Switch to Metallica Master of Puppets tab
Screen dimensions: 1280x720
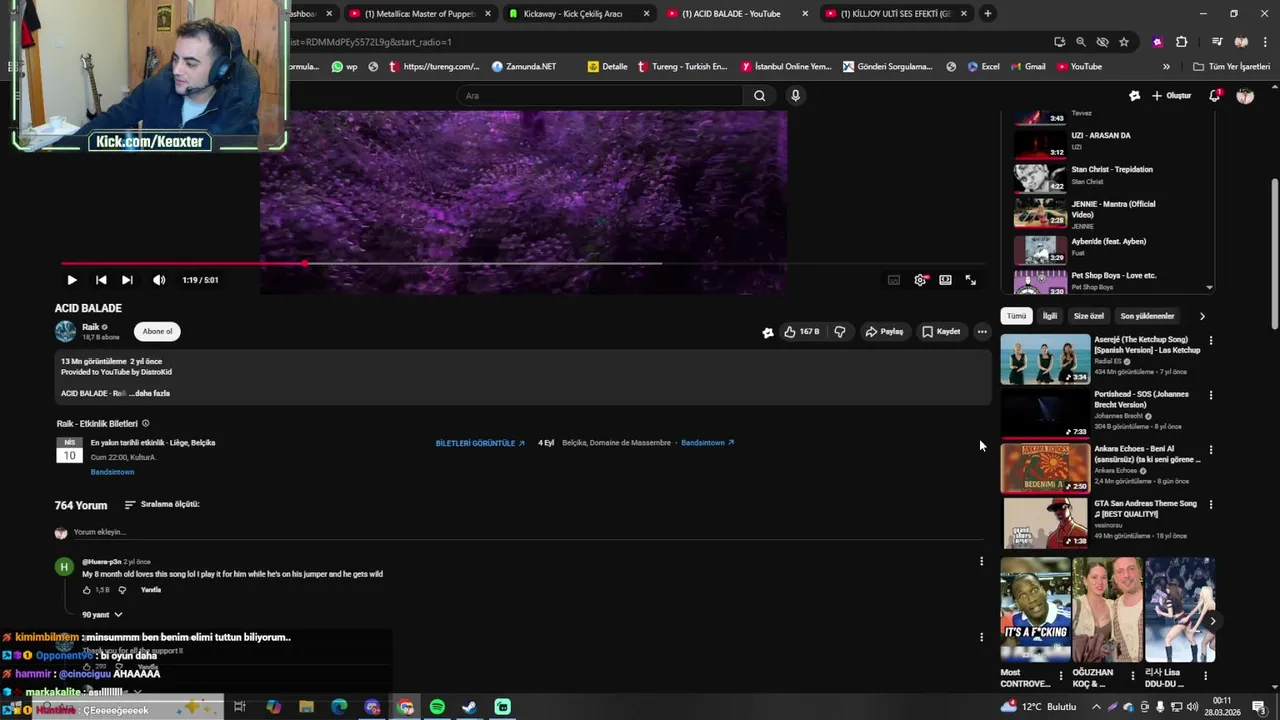[419, 14]
